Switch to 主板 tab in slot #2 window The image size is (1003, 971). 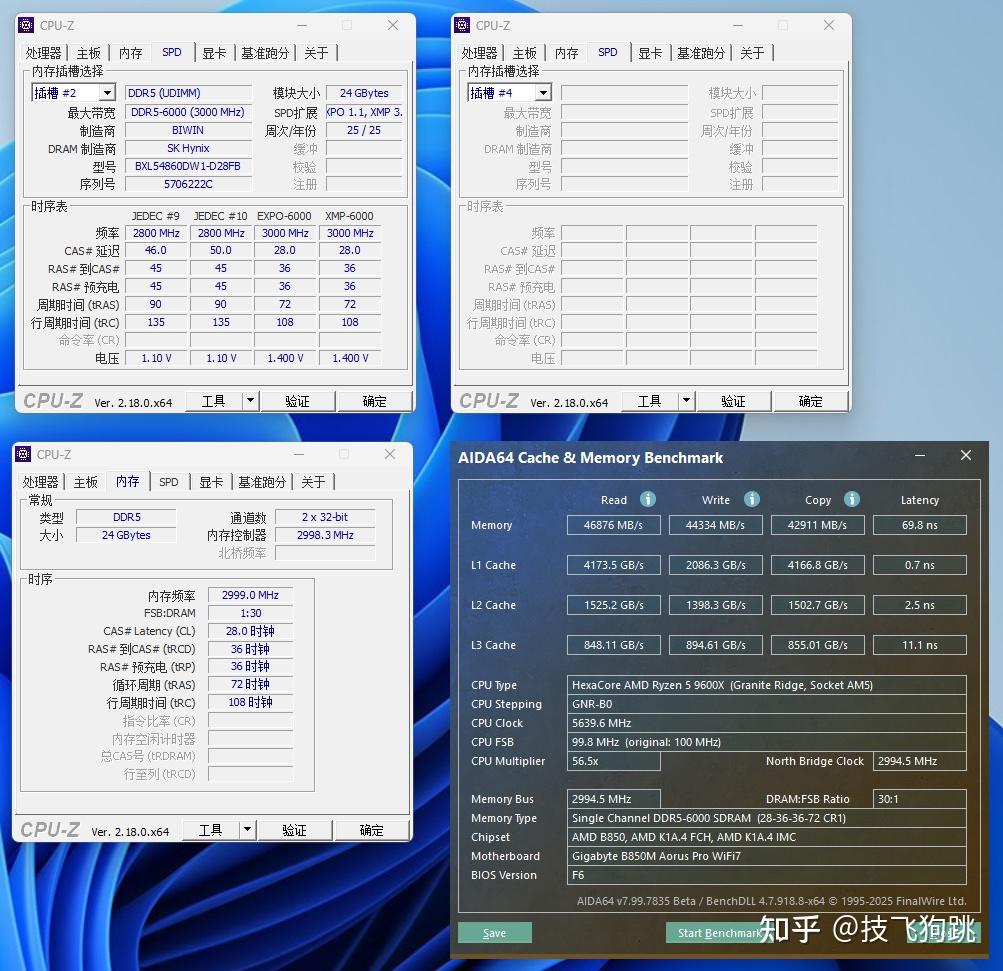coord(88,53)
